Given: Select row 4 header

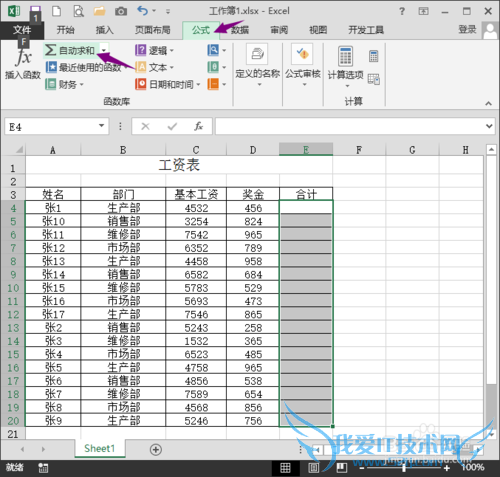Looking at the screenshot, I should (13, 208).
